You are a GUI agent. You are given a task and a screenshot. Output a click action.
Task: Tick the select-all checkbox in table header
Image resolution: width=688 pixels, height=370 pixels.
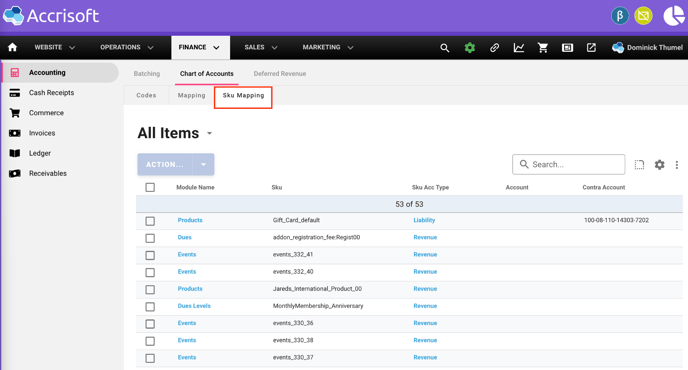pos(150,187)
